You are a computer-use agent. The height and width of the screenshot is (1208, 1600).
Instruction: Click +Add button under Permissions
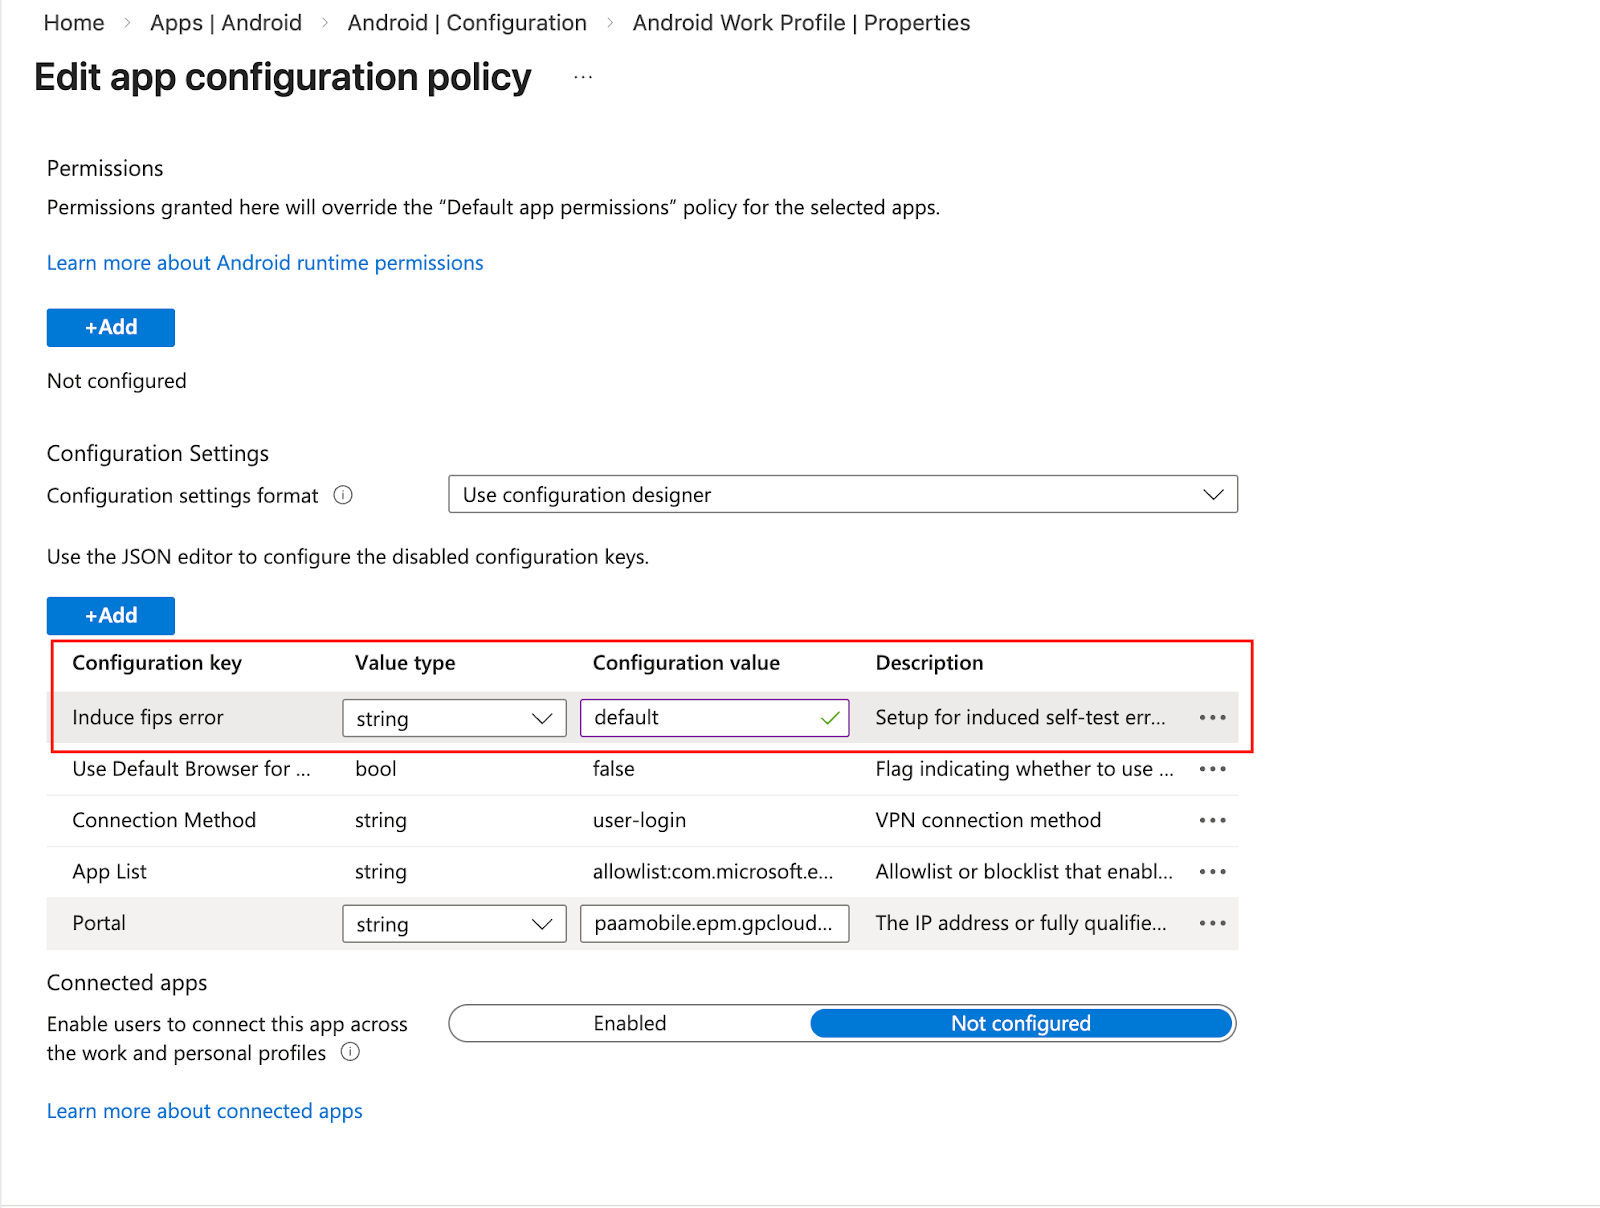tap(111, 328)
